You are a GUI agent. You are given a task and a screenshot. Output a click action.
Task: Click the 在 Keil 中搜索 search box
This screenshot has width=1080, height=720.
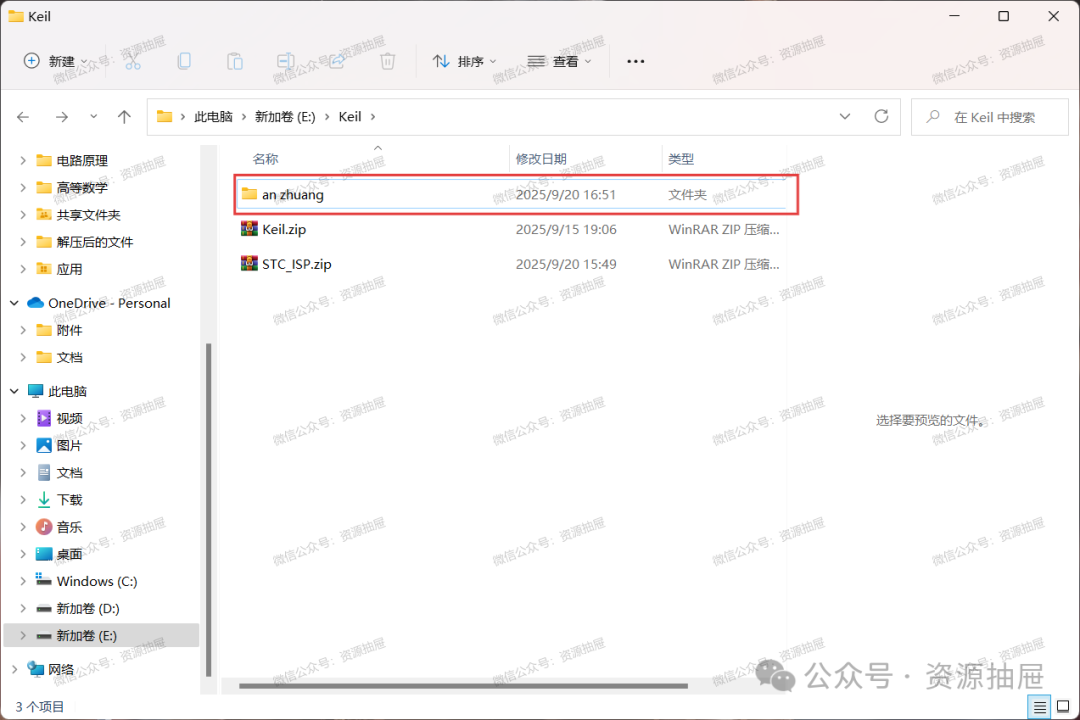pyautogui.click(x=990, y=117)
